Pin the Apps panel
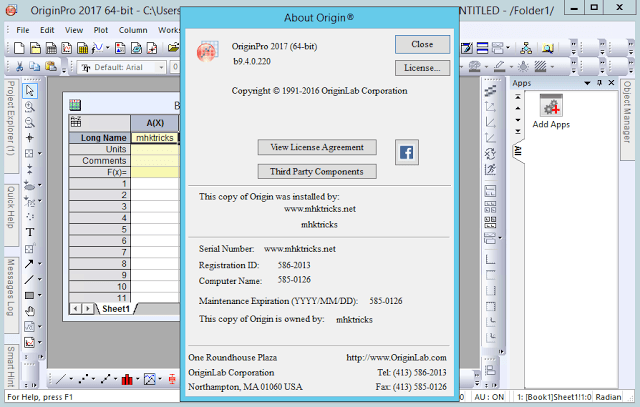 tap(599, 83)
